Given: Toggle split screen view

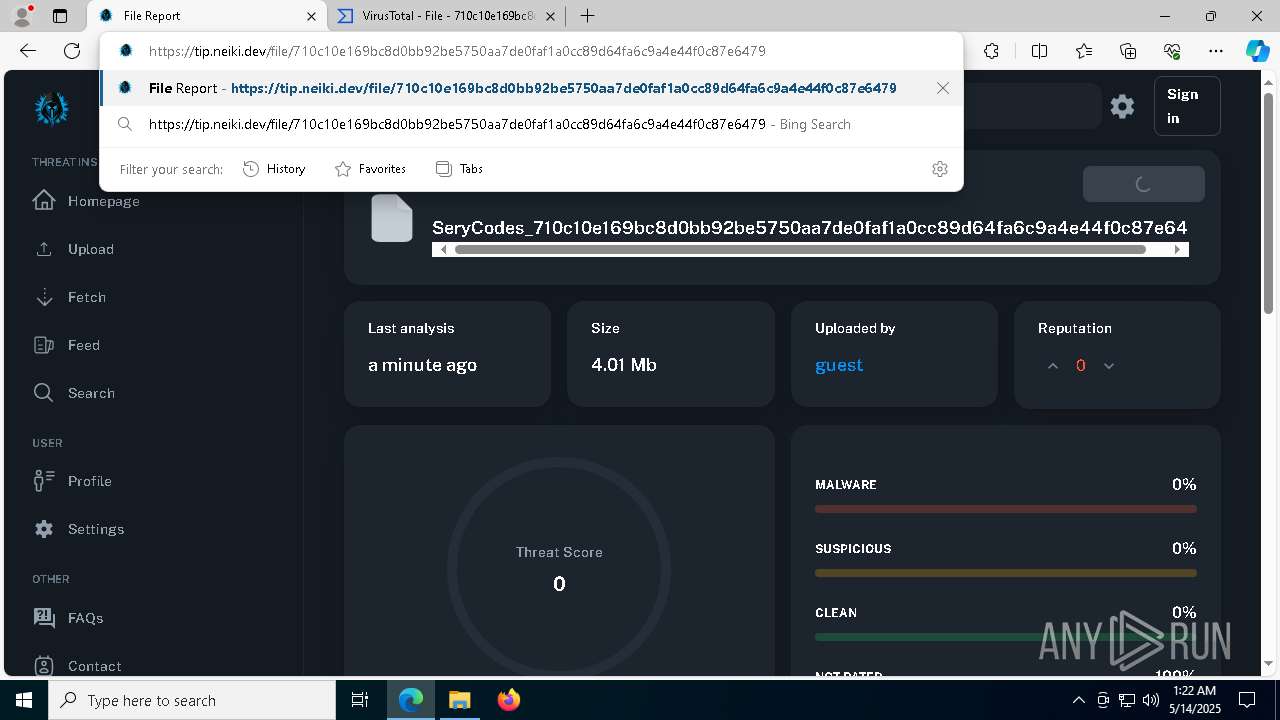Looking at the screenshot, I should coord(1039,51).
